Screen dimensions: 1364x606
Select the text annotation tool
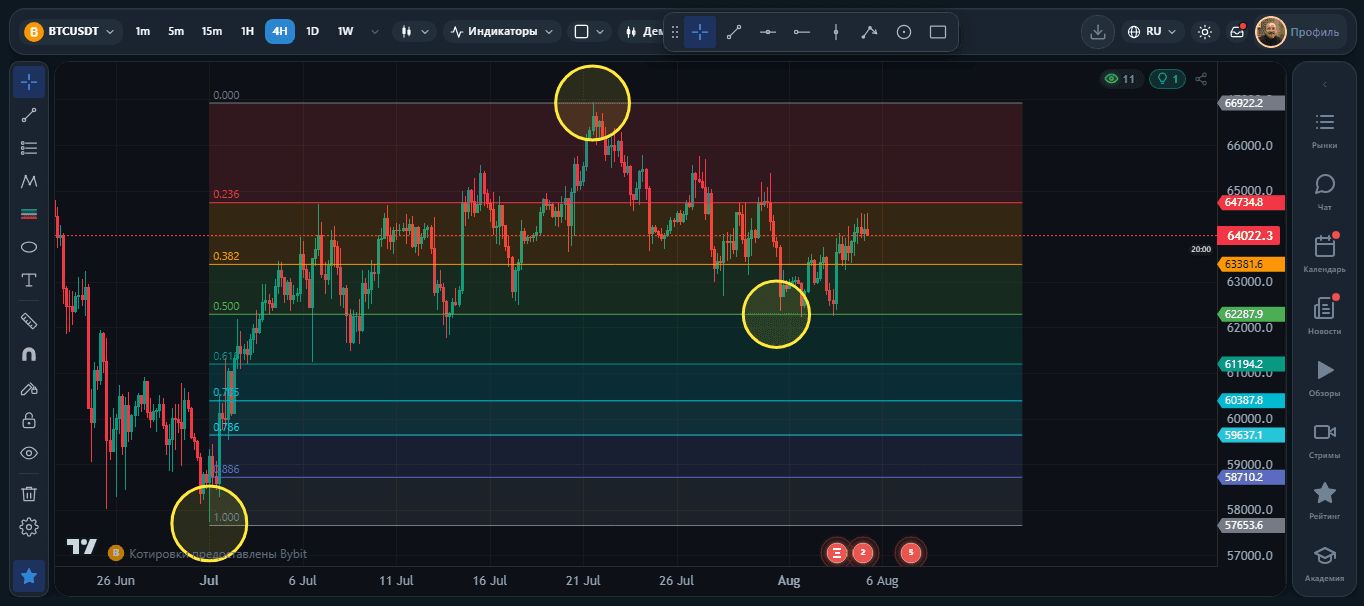tap(29, 280)
